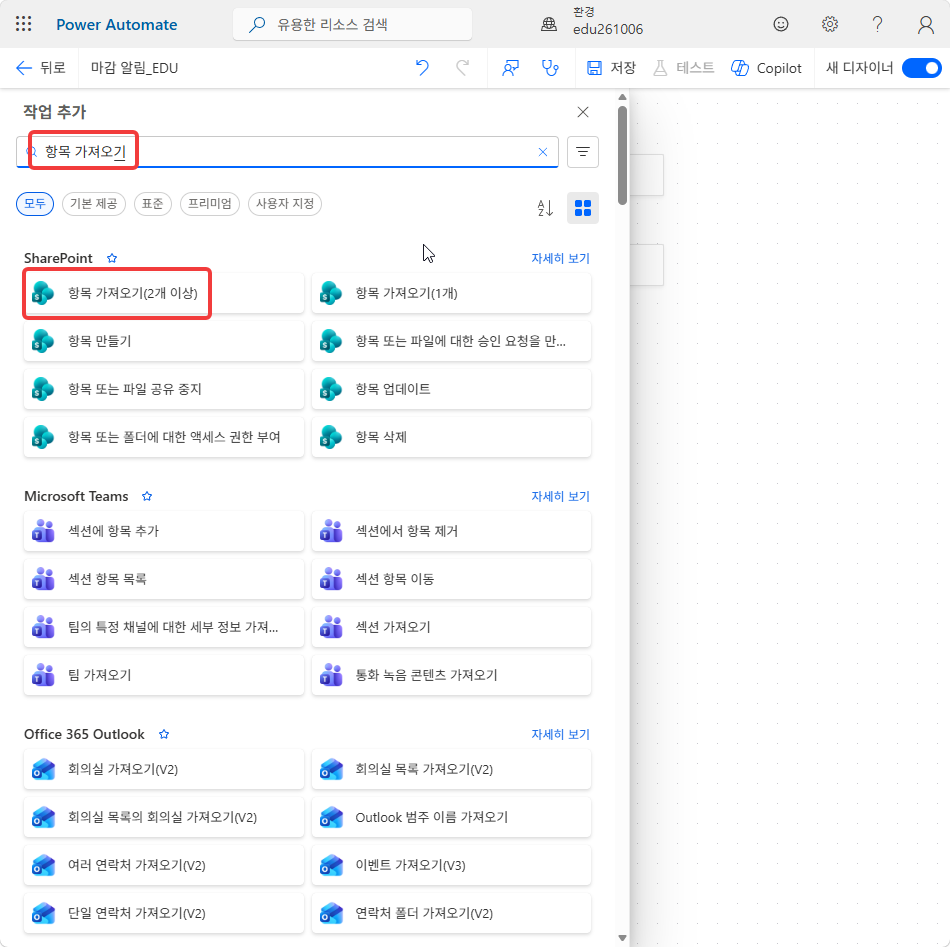Open the environment edu261006 selector
Viewport: 950px width, 947px height.
point(592,22)
